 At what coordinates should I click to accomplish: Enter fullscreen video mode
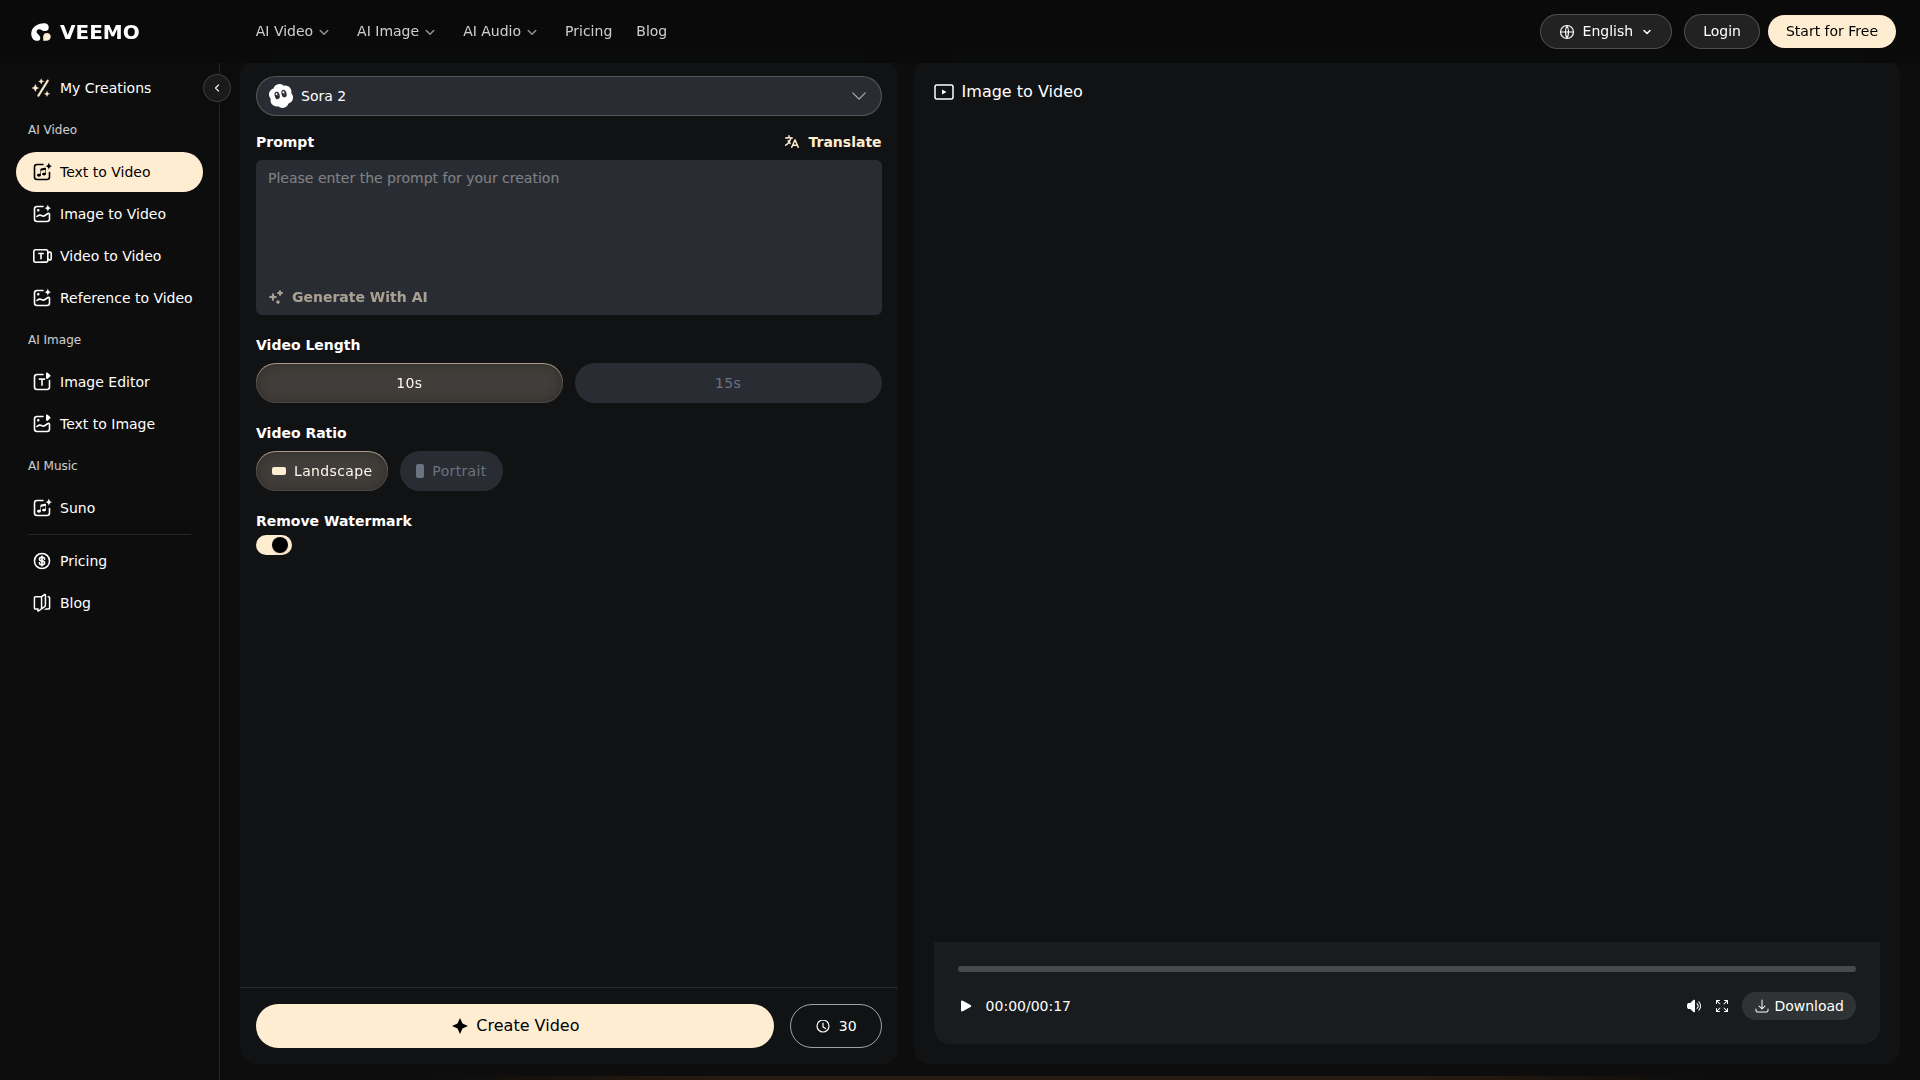click(1722, 1006)
